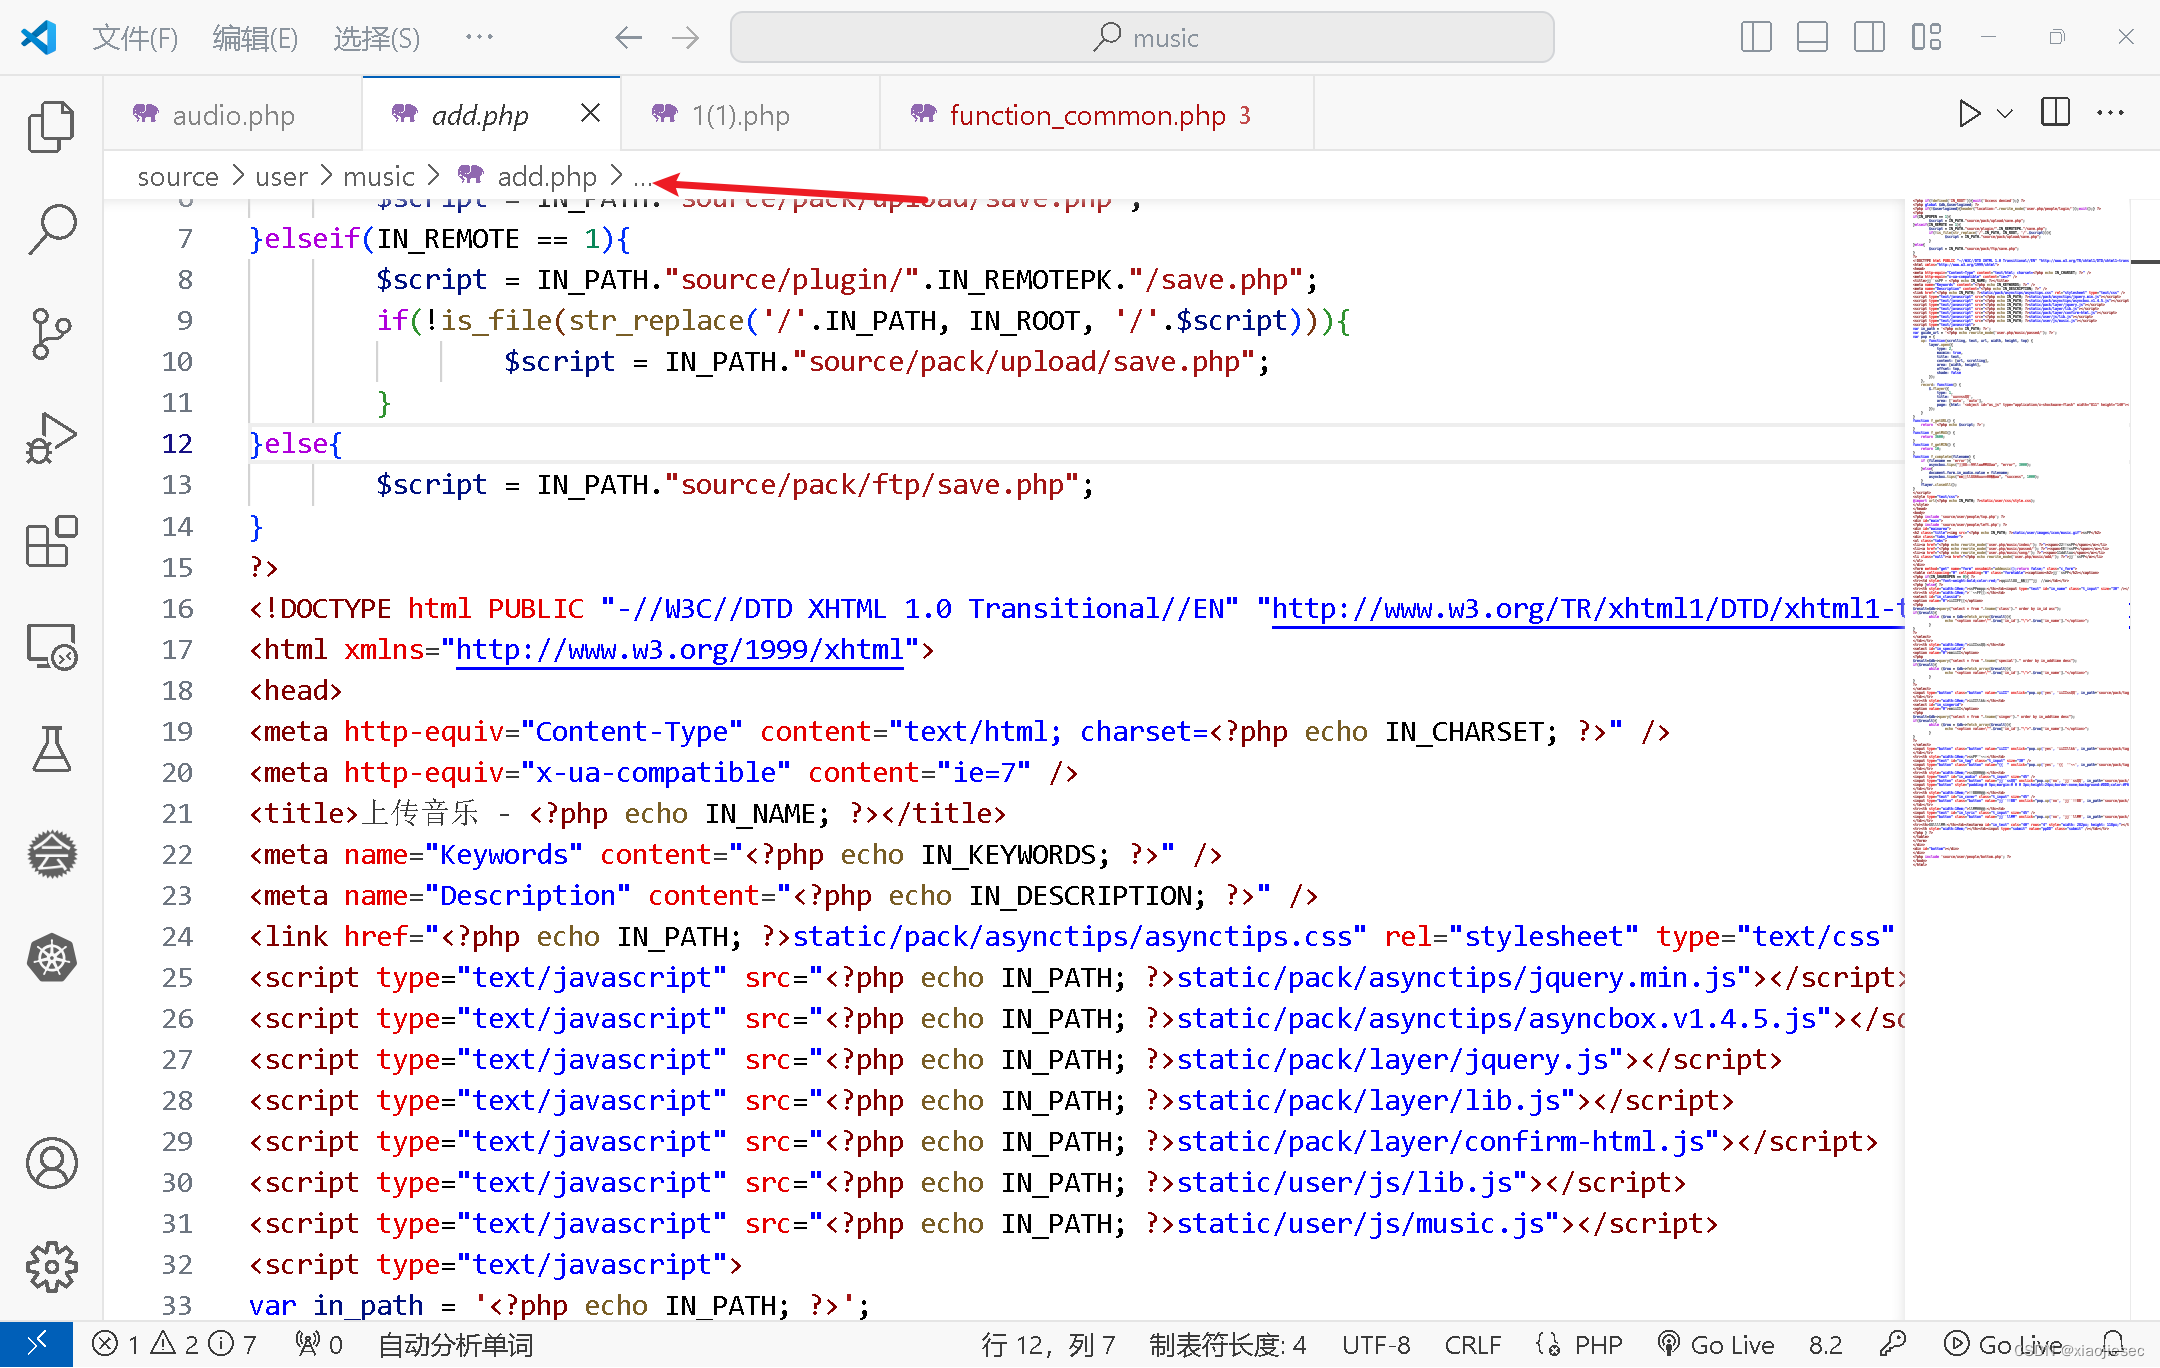Open the Remote Explorer view

[x=51, y=647]
